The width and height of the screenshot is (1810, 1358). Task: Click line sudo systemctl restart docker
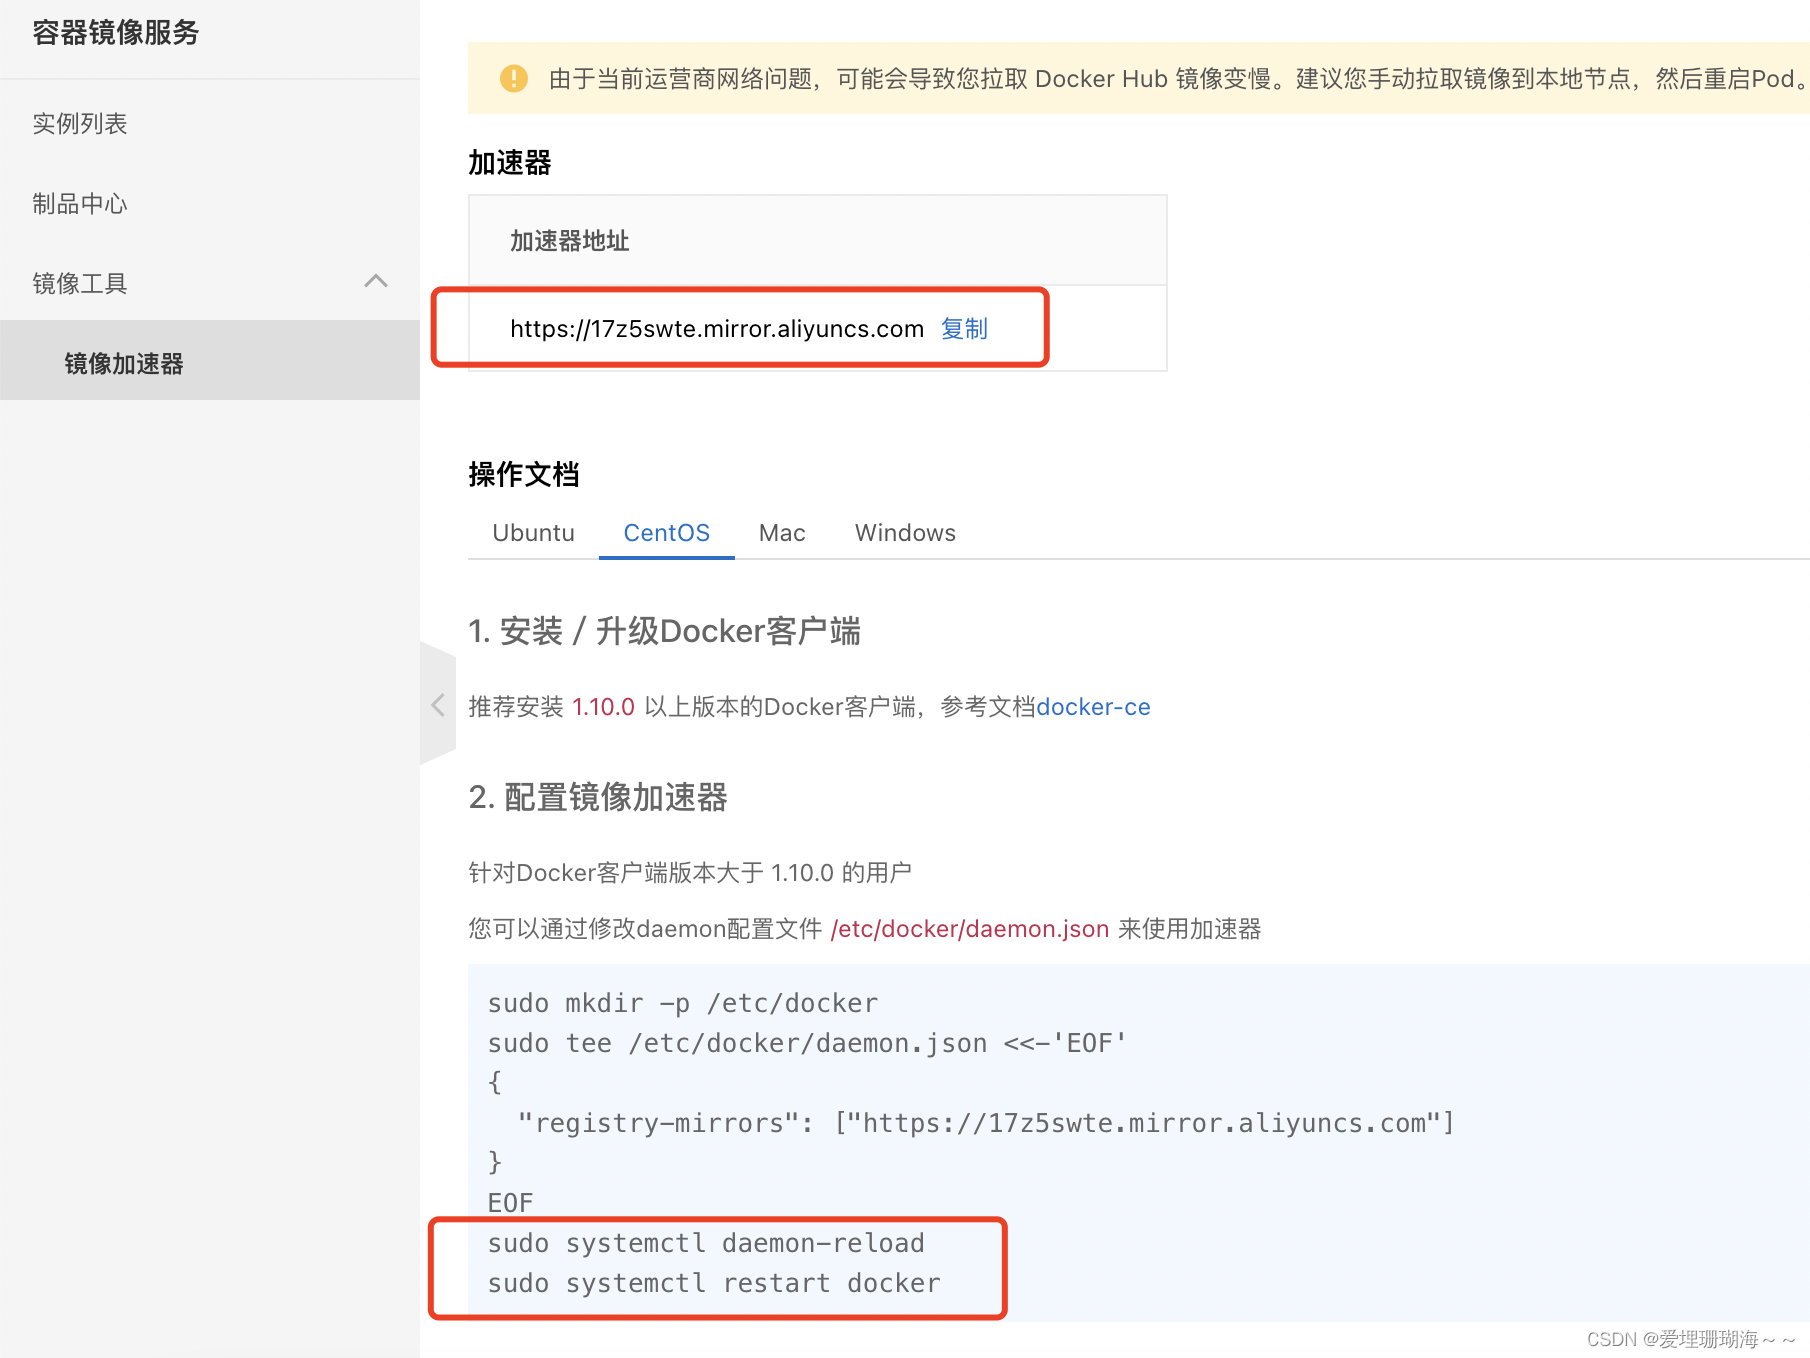pyautogui.click(x=714, y=1283)
